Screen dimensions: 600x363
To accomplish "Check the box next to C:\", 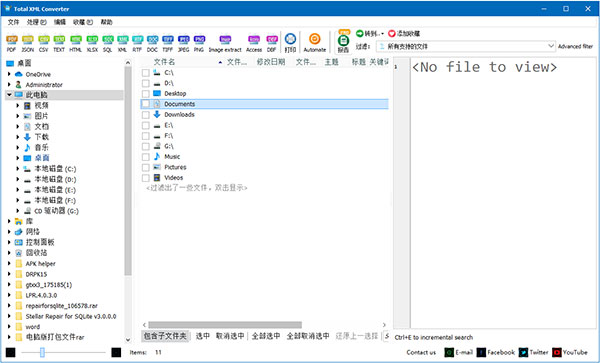I will (145, 73).
